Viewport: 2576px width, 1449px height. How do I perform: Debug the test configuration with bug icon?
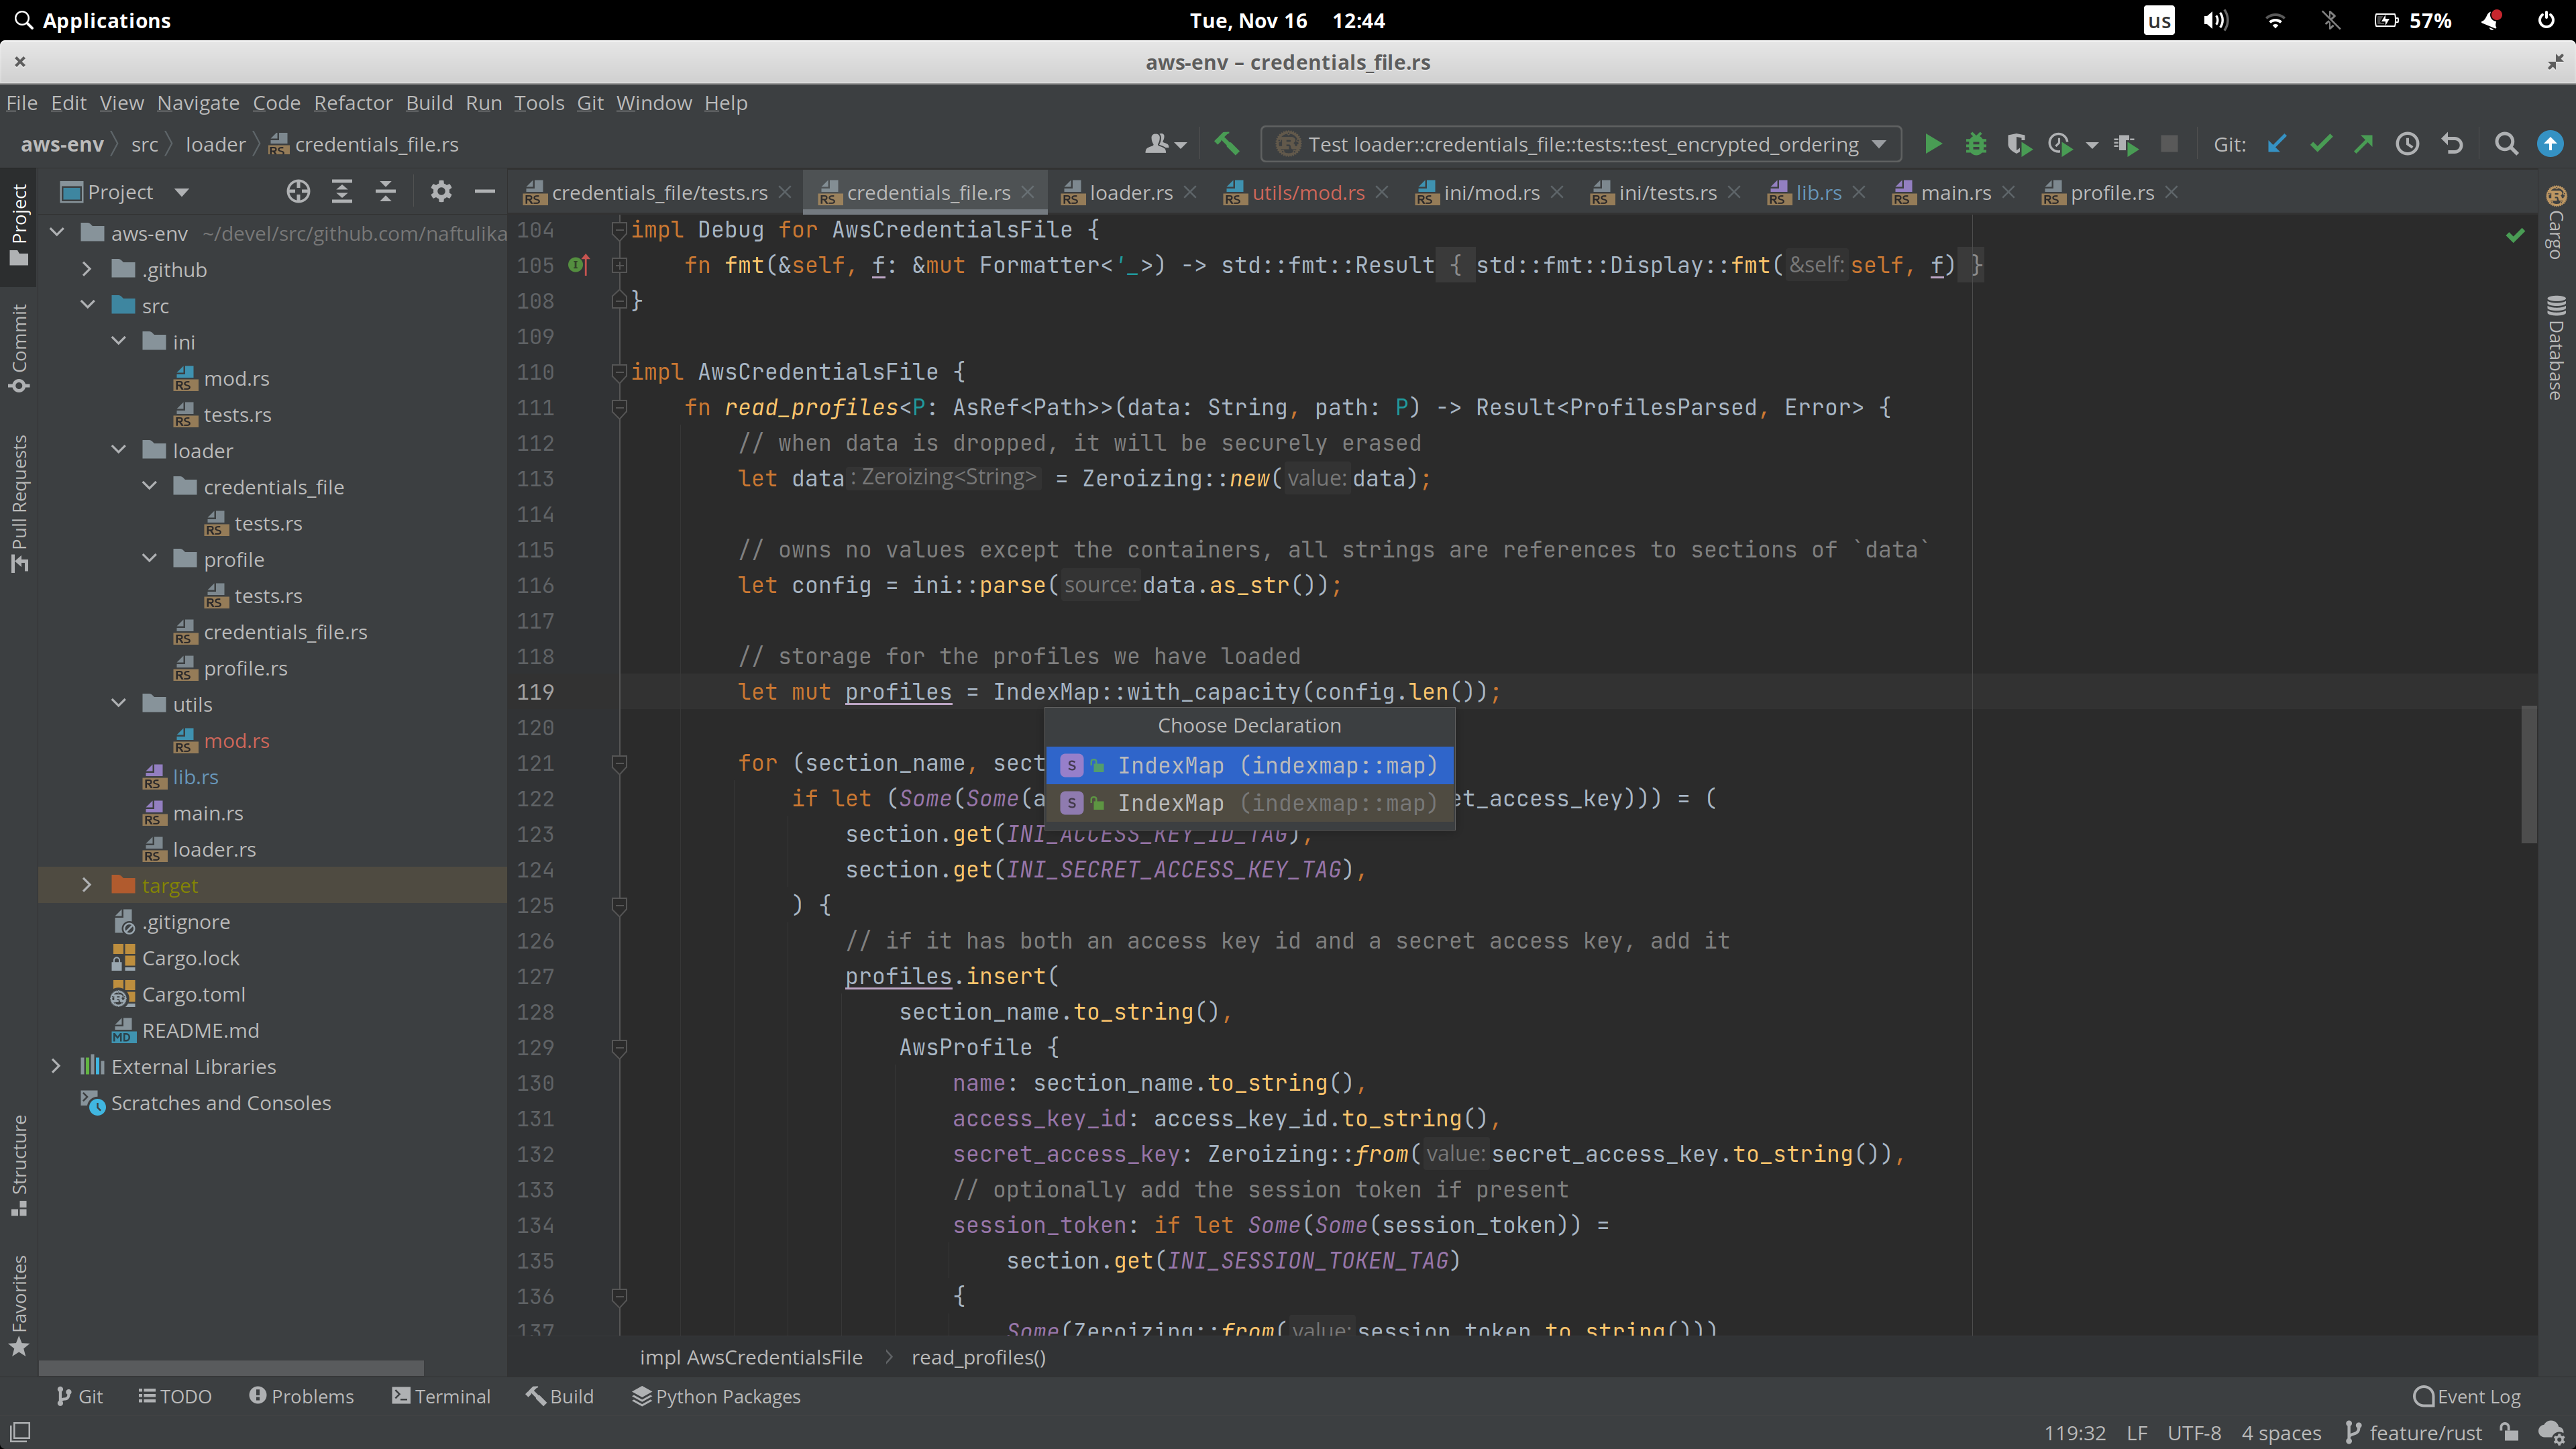click(x=1975, y=144)
